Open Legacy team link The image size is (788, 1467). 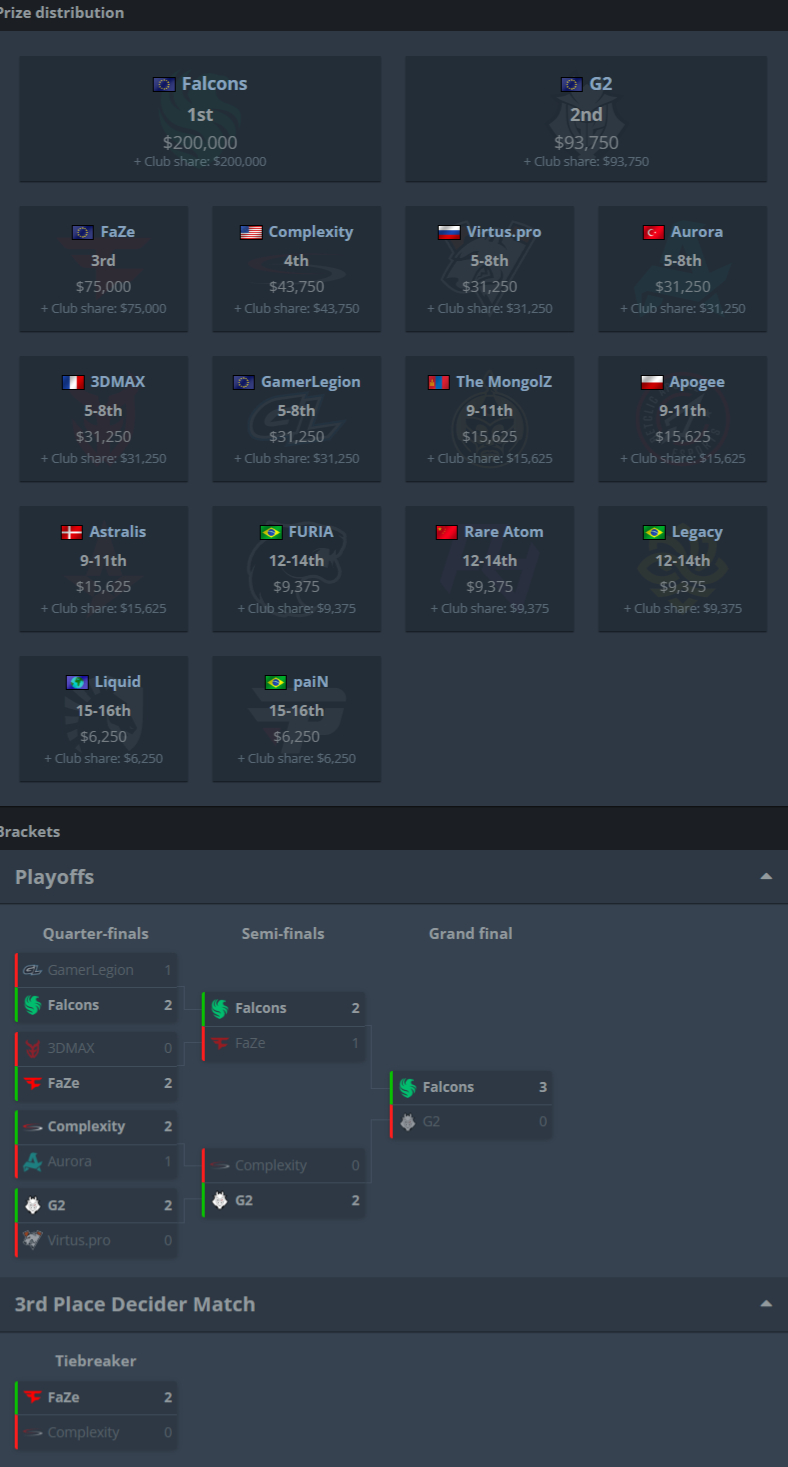tap(697, 532)
